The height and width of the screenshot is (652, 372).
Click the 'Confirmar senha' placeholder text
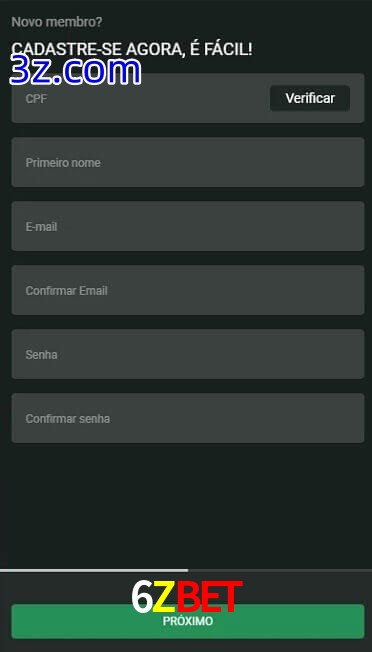pos(68,419)
